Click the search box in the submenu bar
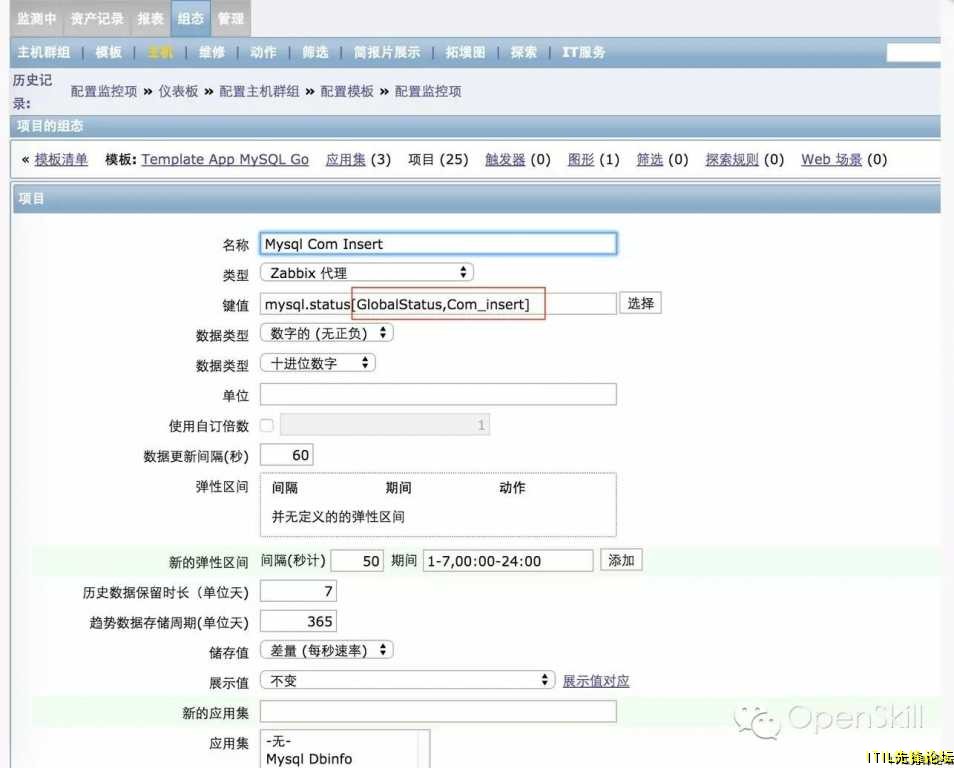The height and width of the screenshot is (768, 954). (x=914, y=52)
